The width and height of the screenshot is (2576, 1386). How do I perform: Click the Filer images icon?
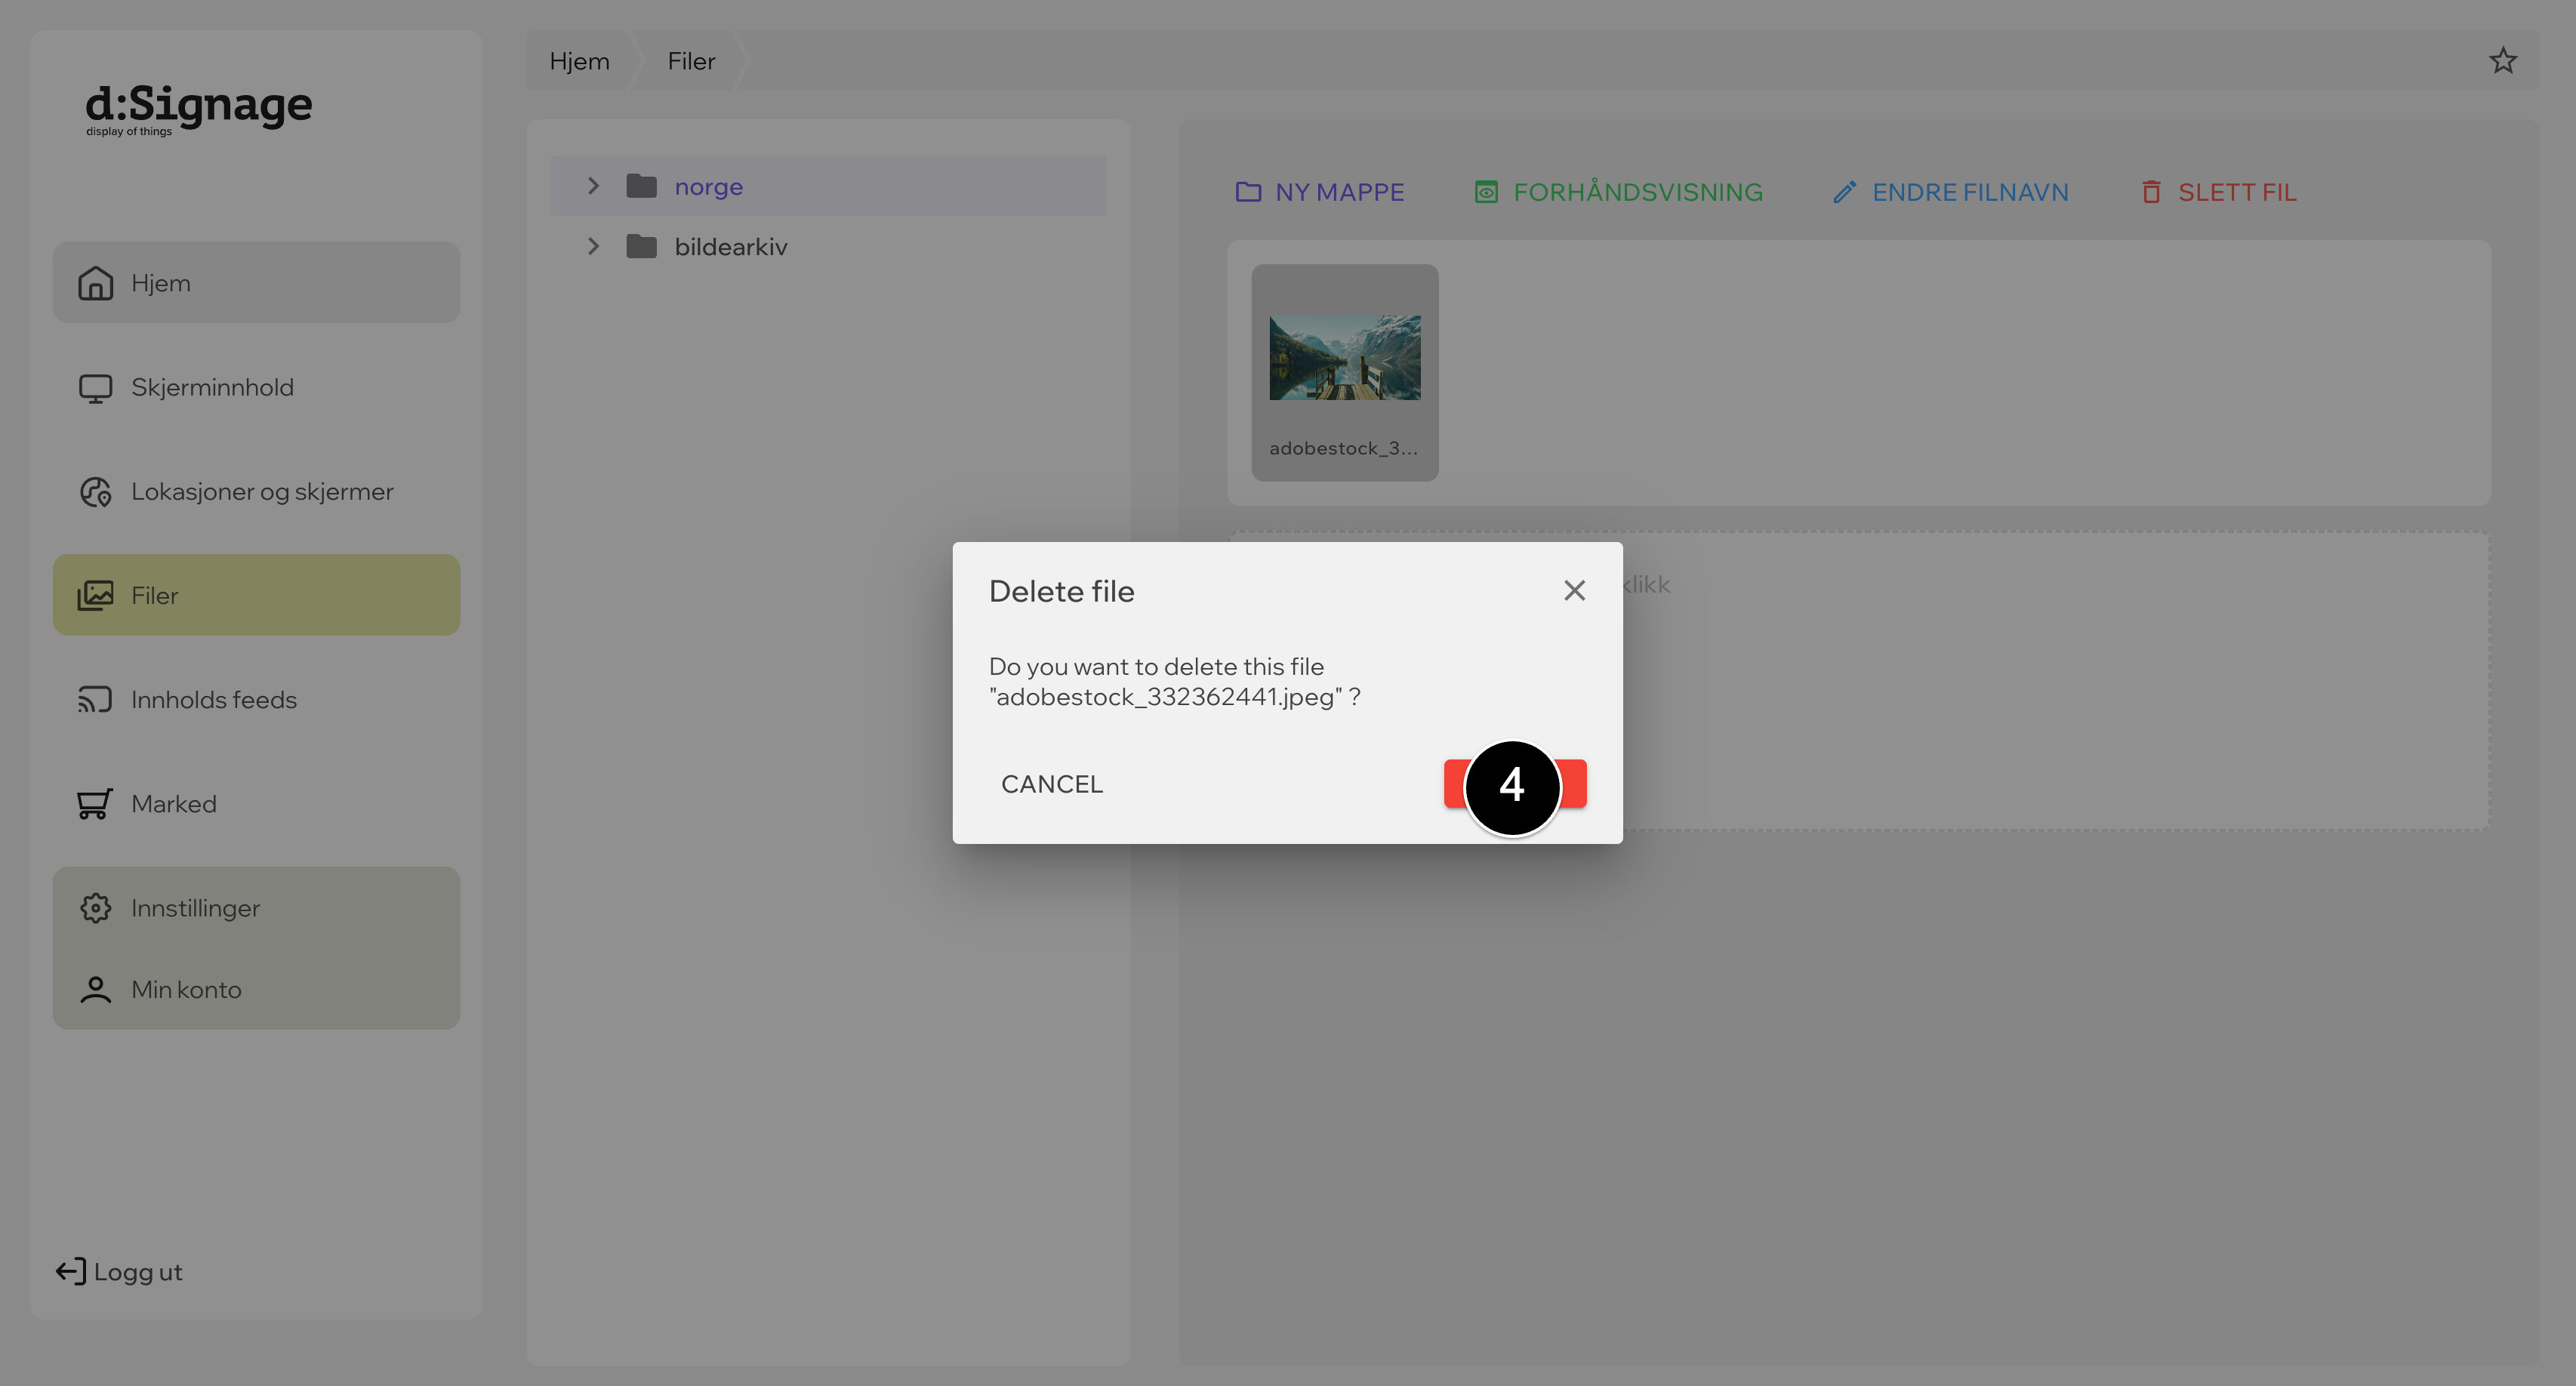coord(96,595)
